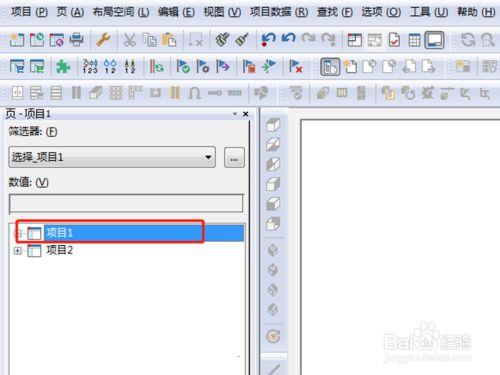Image resolution: width=500 pixels, height=375 pixels.
Task: Toggle the grid display icon
Action: [x=414, y=40]
